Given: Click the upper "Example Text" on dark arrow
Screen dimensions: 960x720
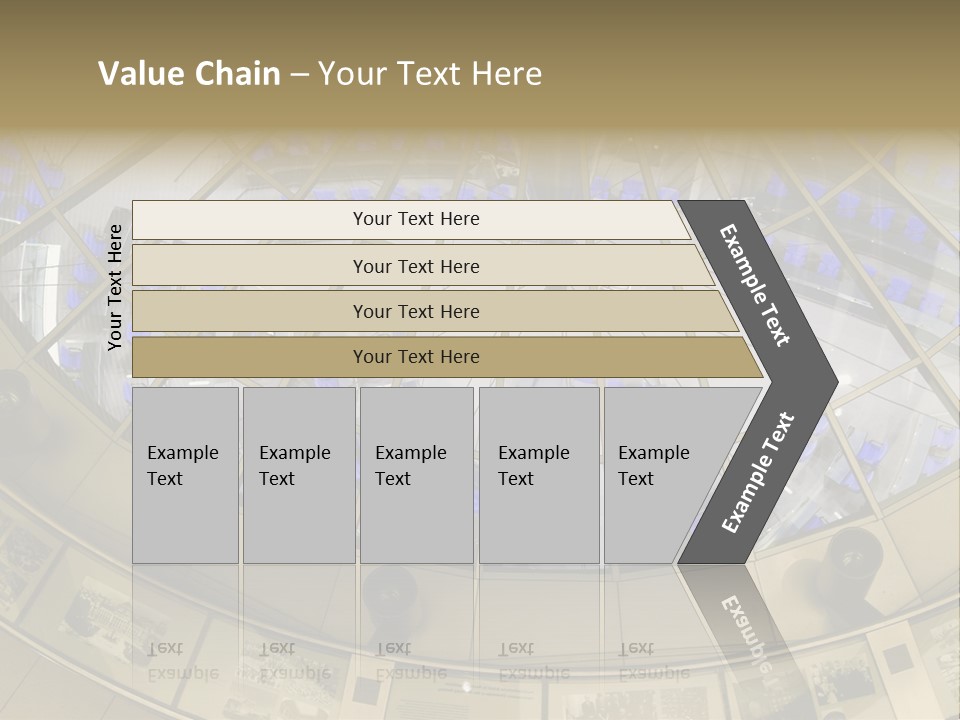Looking at the screenshot, I should click(755, 285).
